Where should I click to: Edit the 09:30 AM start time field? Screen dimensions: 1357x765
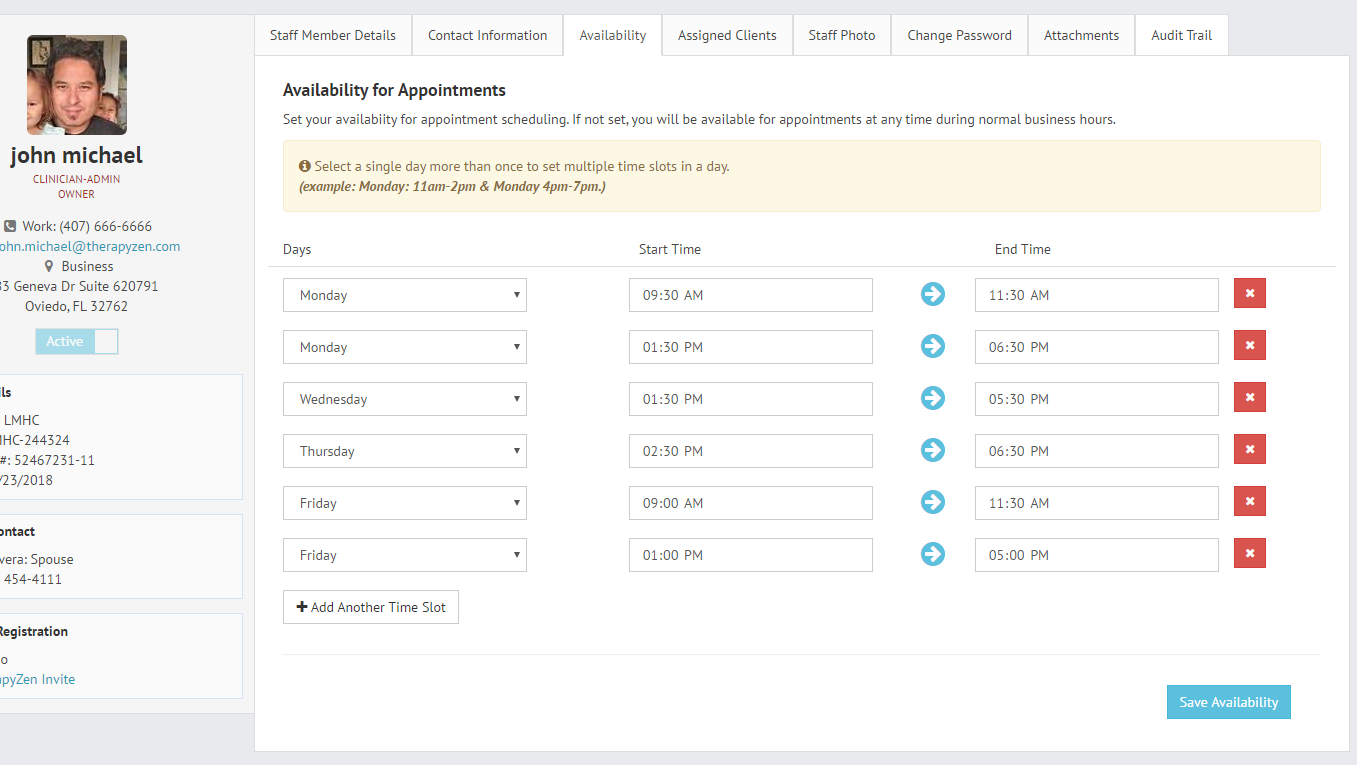point(751,295)
